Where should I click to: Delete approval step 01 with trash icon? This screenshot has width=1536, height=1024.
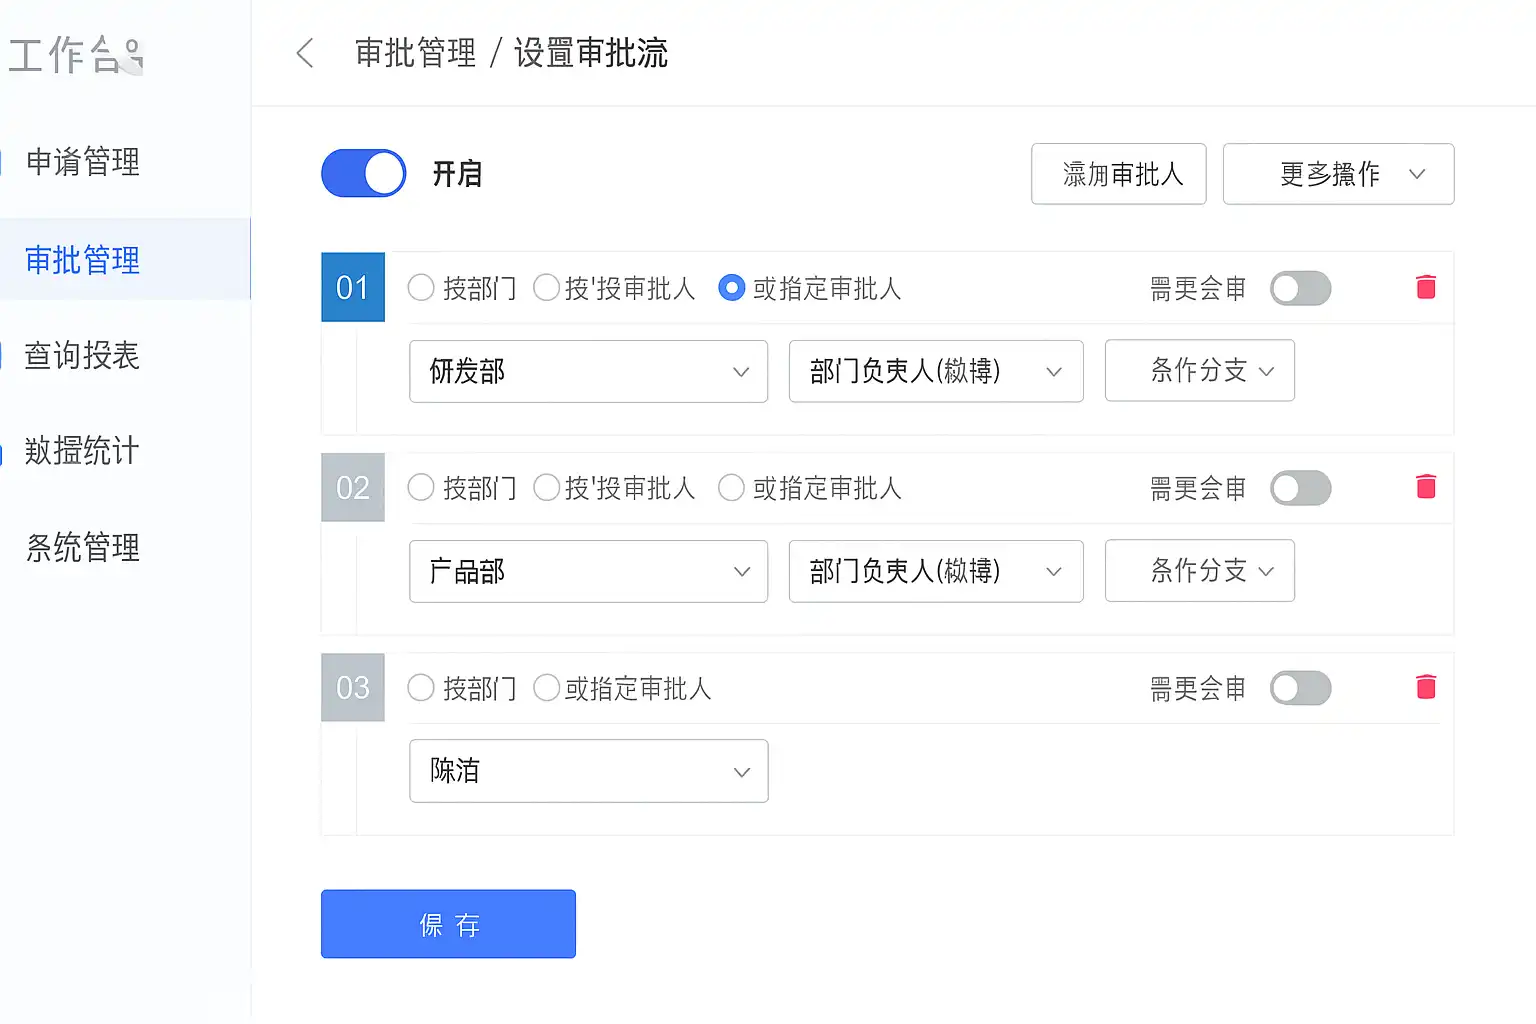pos(1426,288)
